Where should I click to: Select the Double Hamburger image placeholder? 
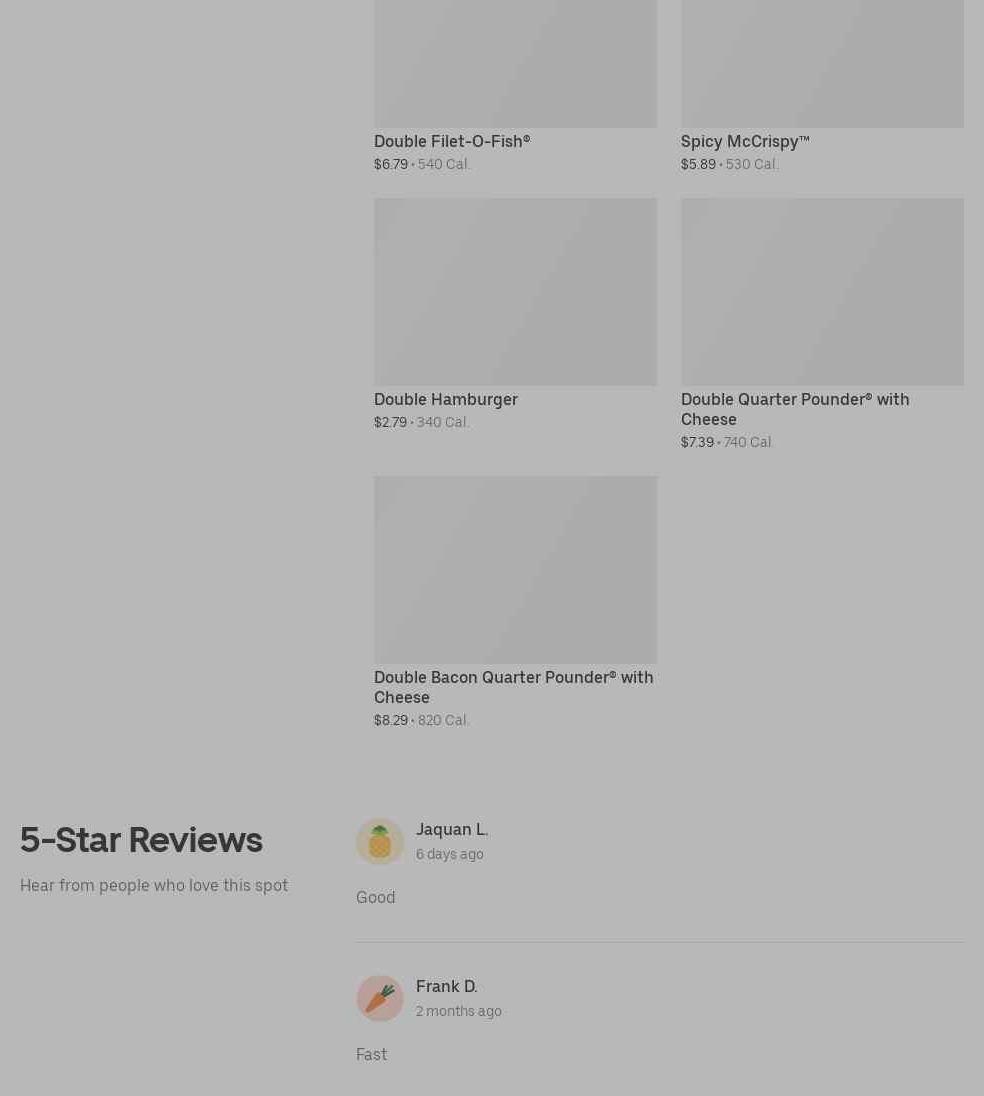(515, 292)
